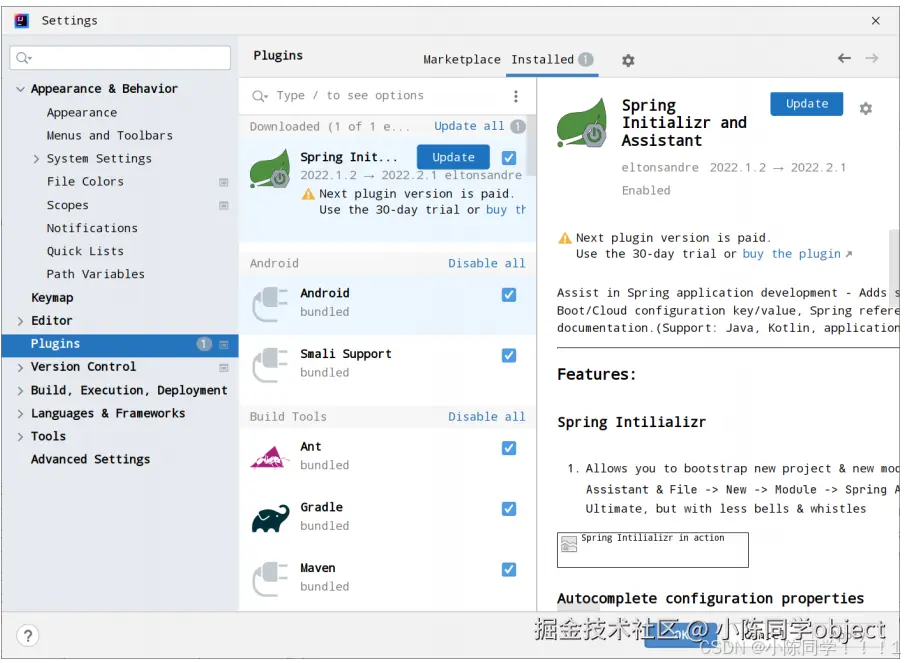Open the Notifications settings page
The height and width of the screenshot is (663, 905).
coord(92,228)
